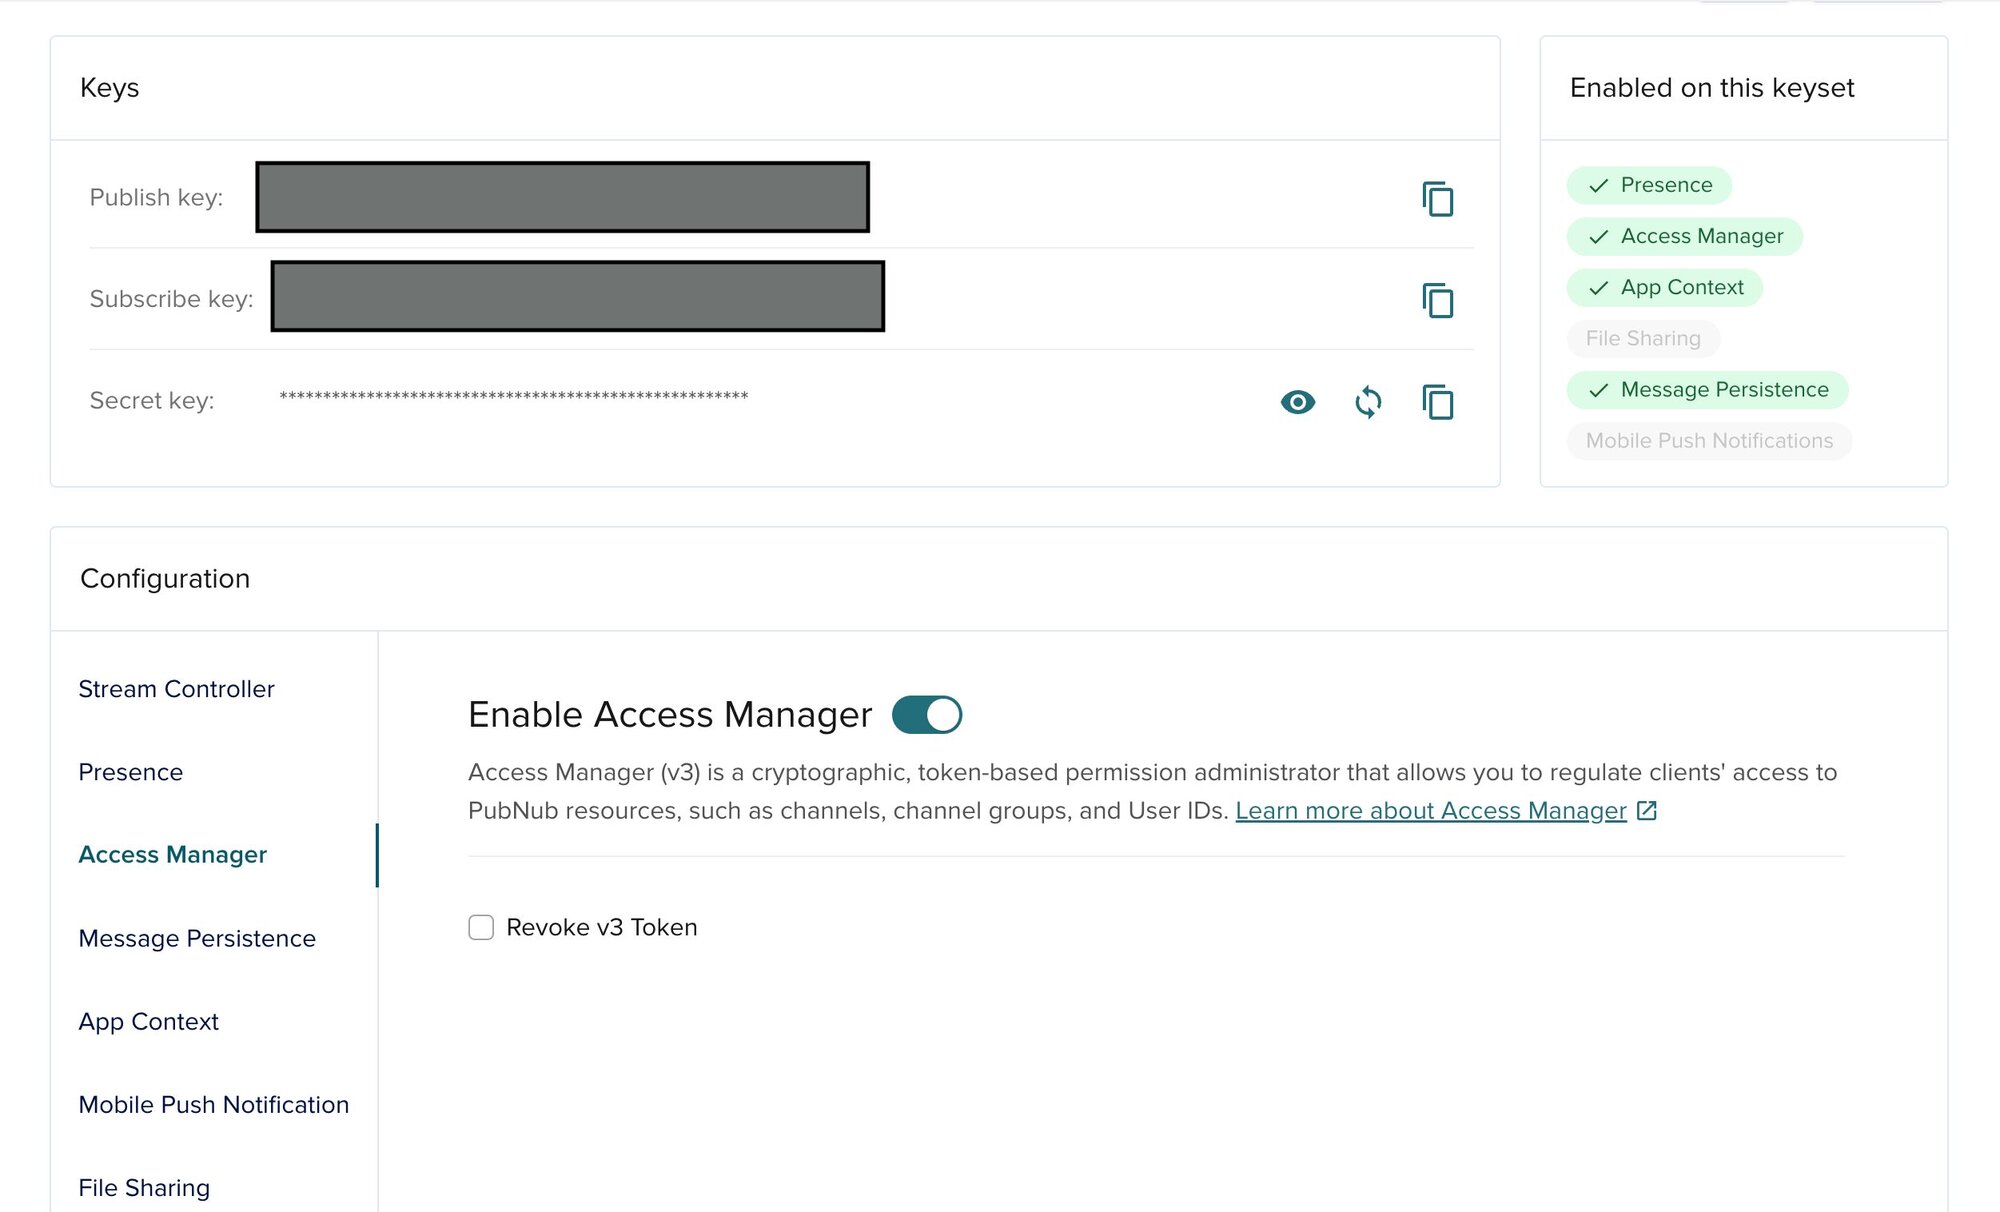
Task: Switch to App Context settings
Action: (x=148, y=1021)
